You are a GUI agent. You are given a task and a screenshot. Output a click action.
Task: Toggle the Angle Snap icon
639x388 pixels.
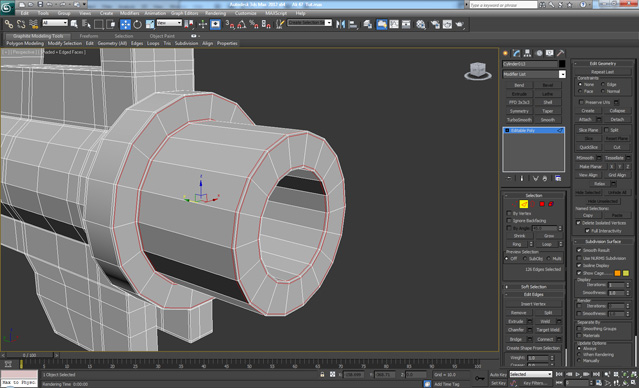[x=242, y=24]
